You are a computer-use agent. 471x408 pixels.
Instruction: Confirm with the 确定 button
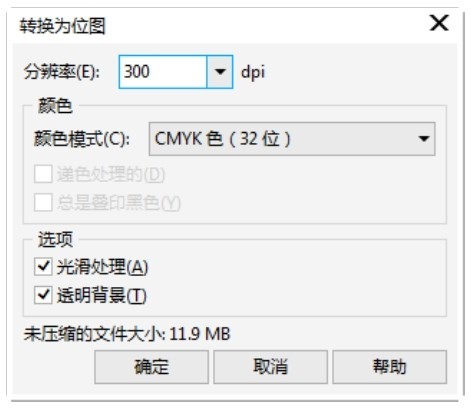pyautogui.click(x=151, y=367)
